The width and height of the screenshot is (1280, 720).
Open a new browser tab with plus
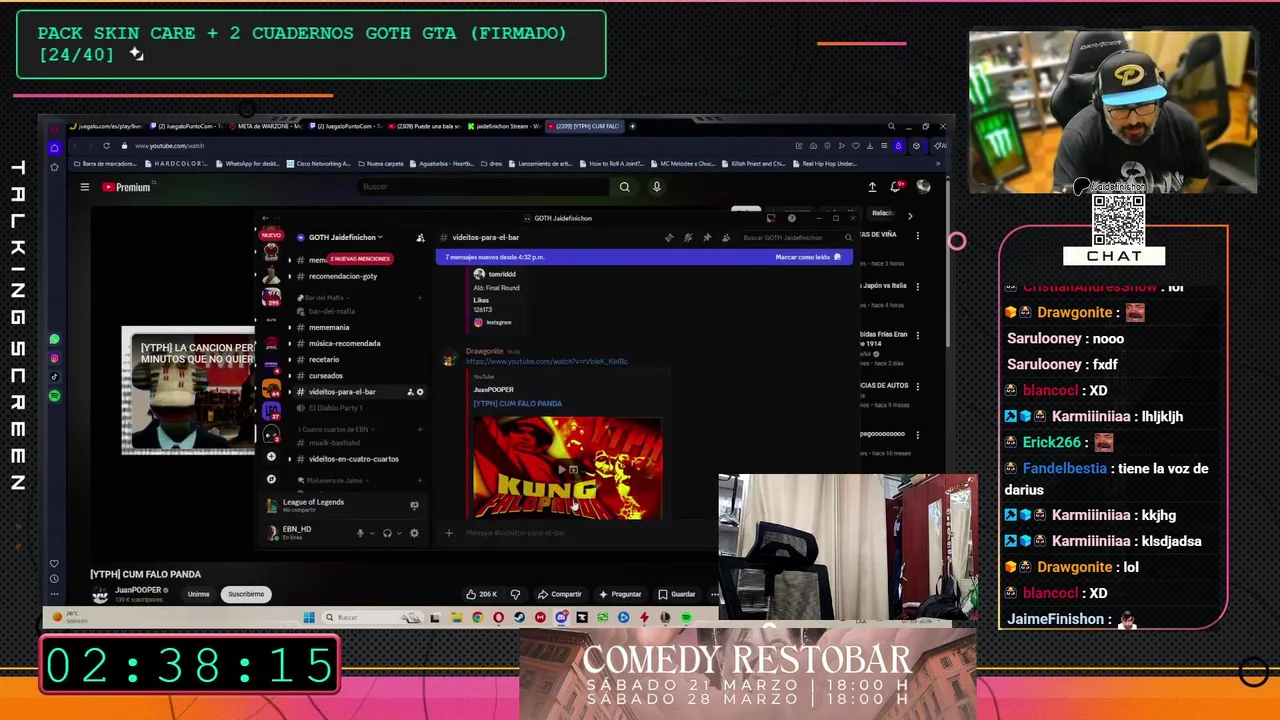click(x=632, y=126)
